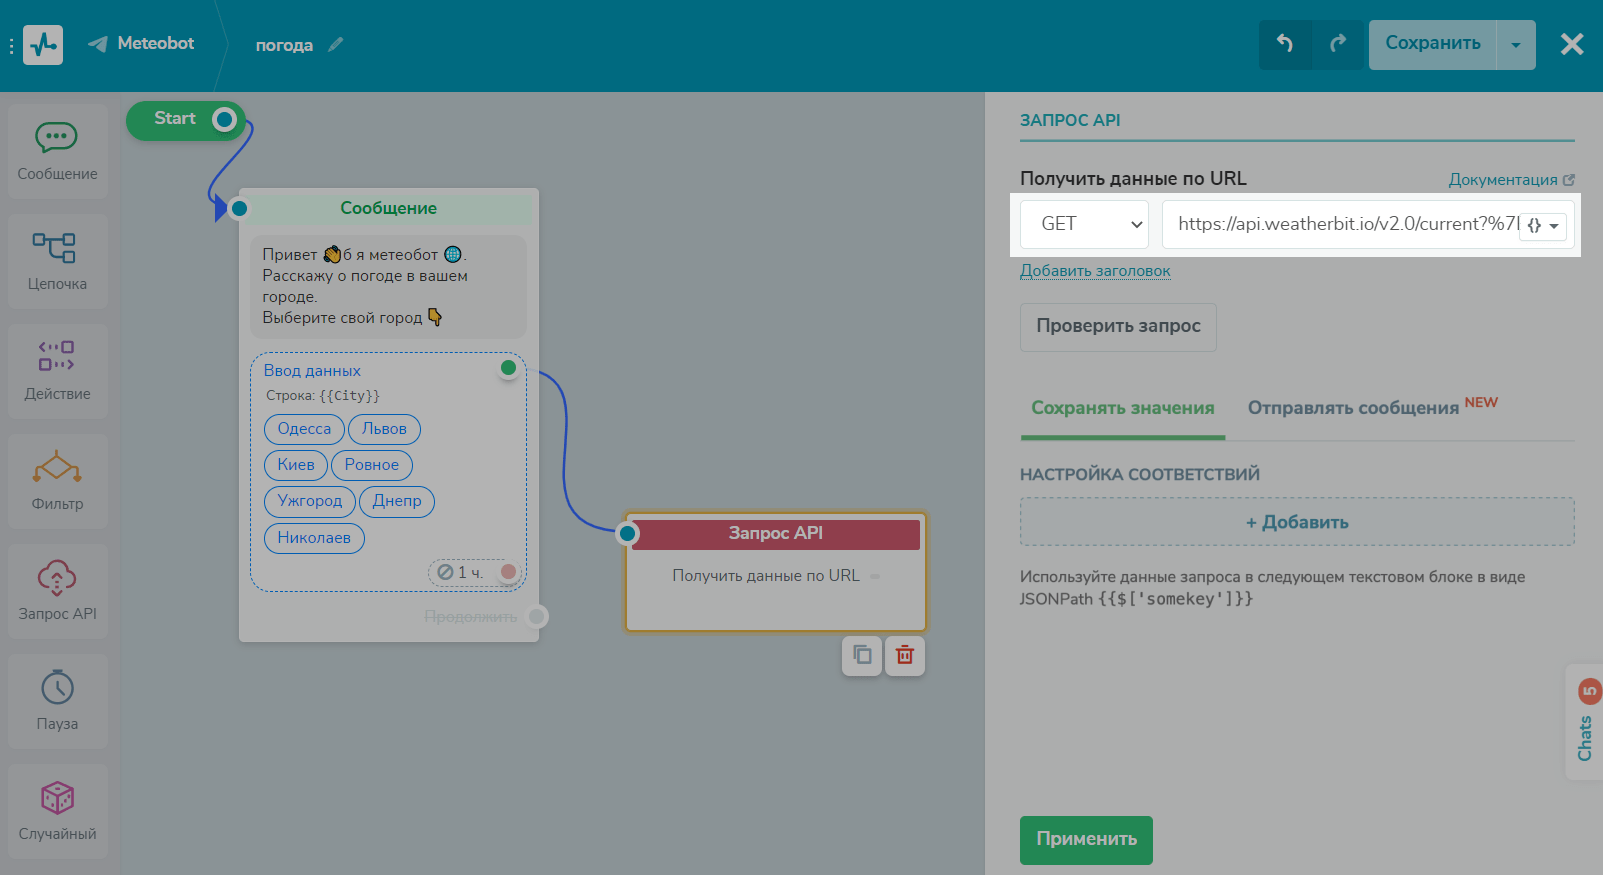
Task: Switch to Сохранять значения tab
Action: click(x=1123, y=409)
